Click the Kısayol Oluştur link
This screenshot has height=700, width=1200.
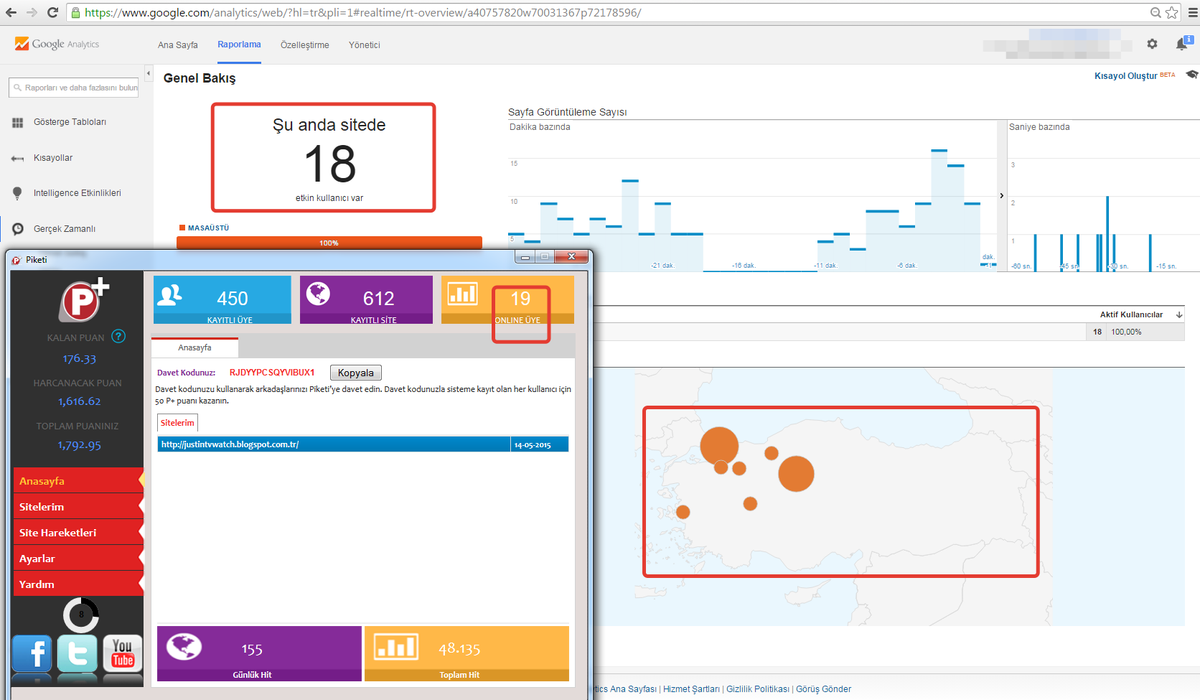pos(1125,76)
